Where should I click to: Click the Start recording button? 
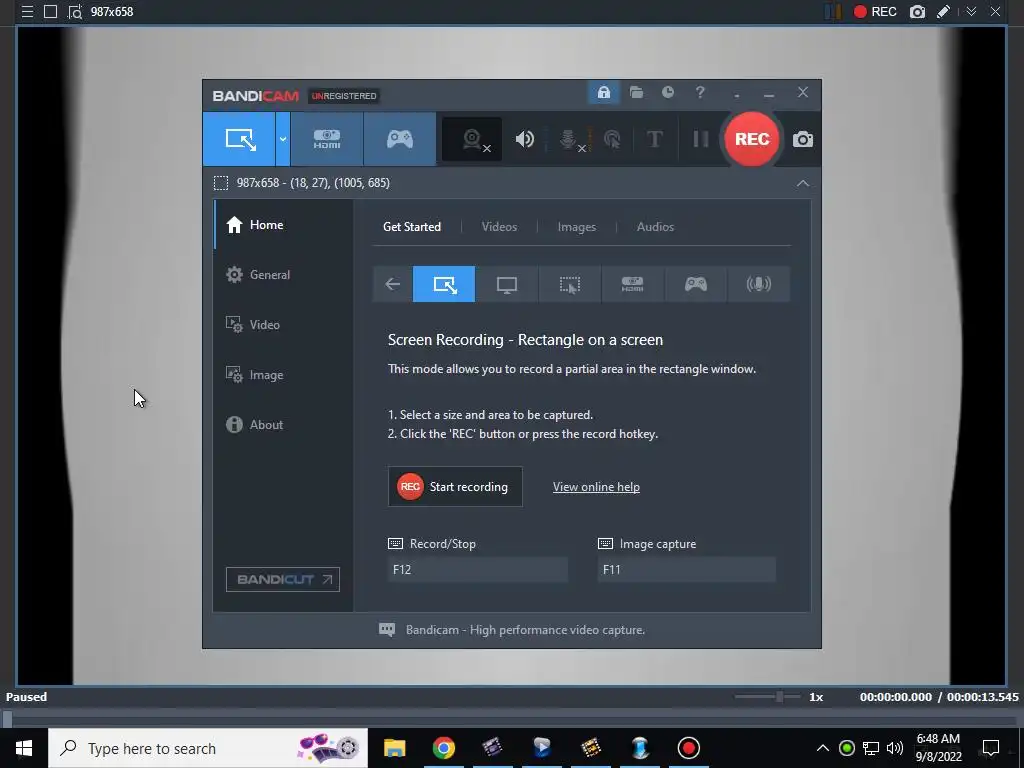455,487
